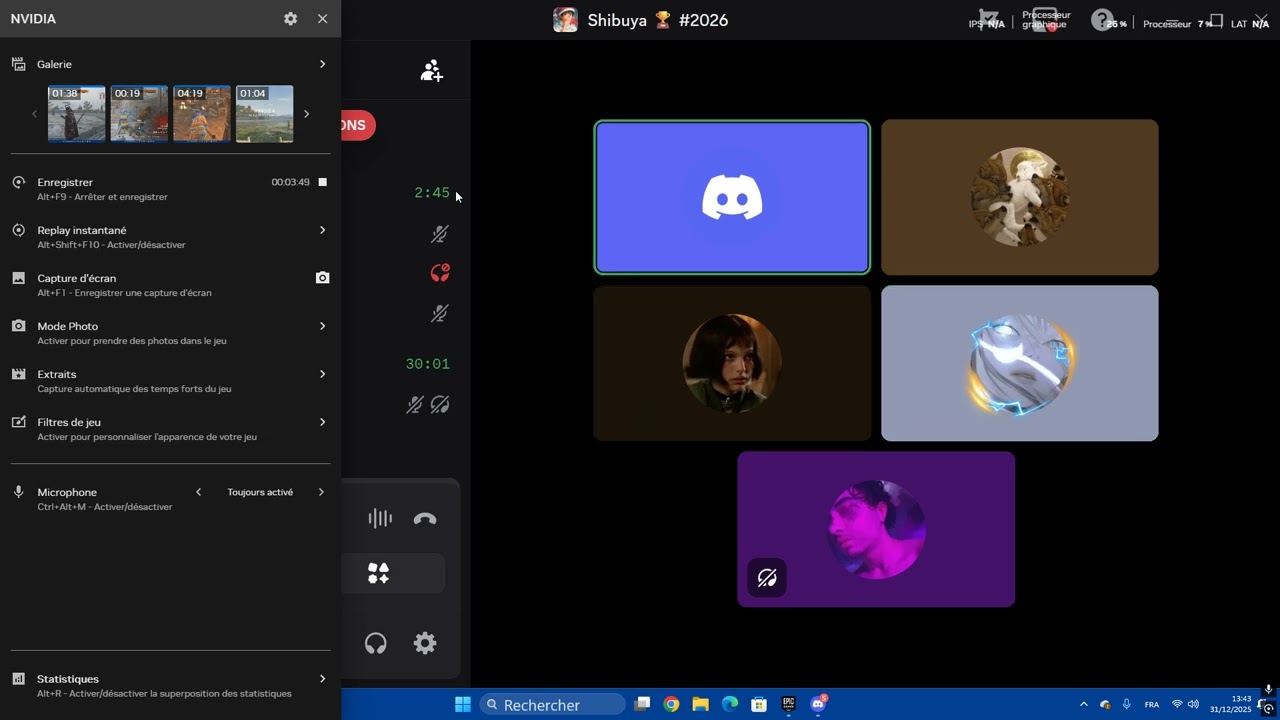
Task: Click the deafened badge on purple tile
Action: tap(767, 577)
